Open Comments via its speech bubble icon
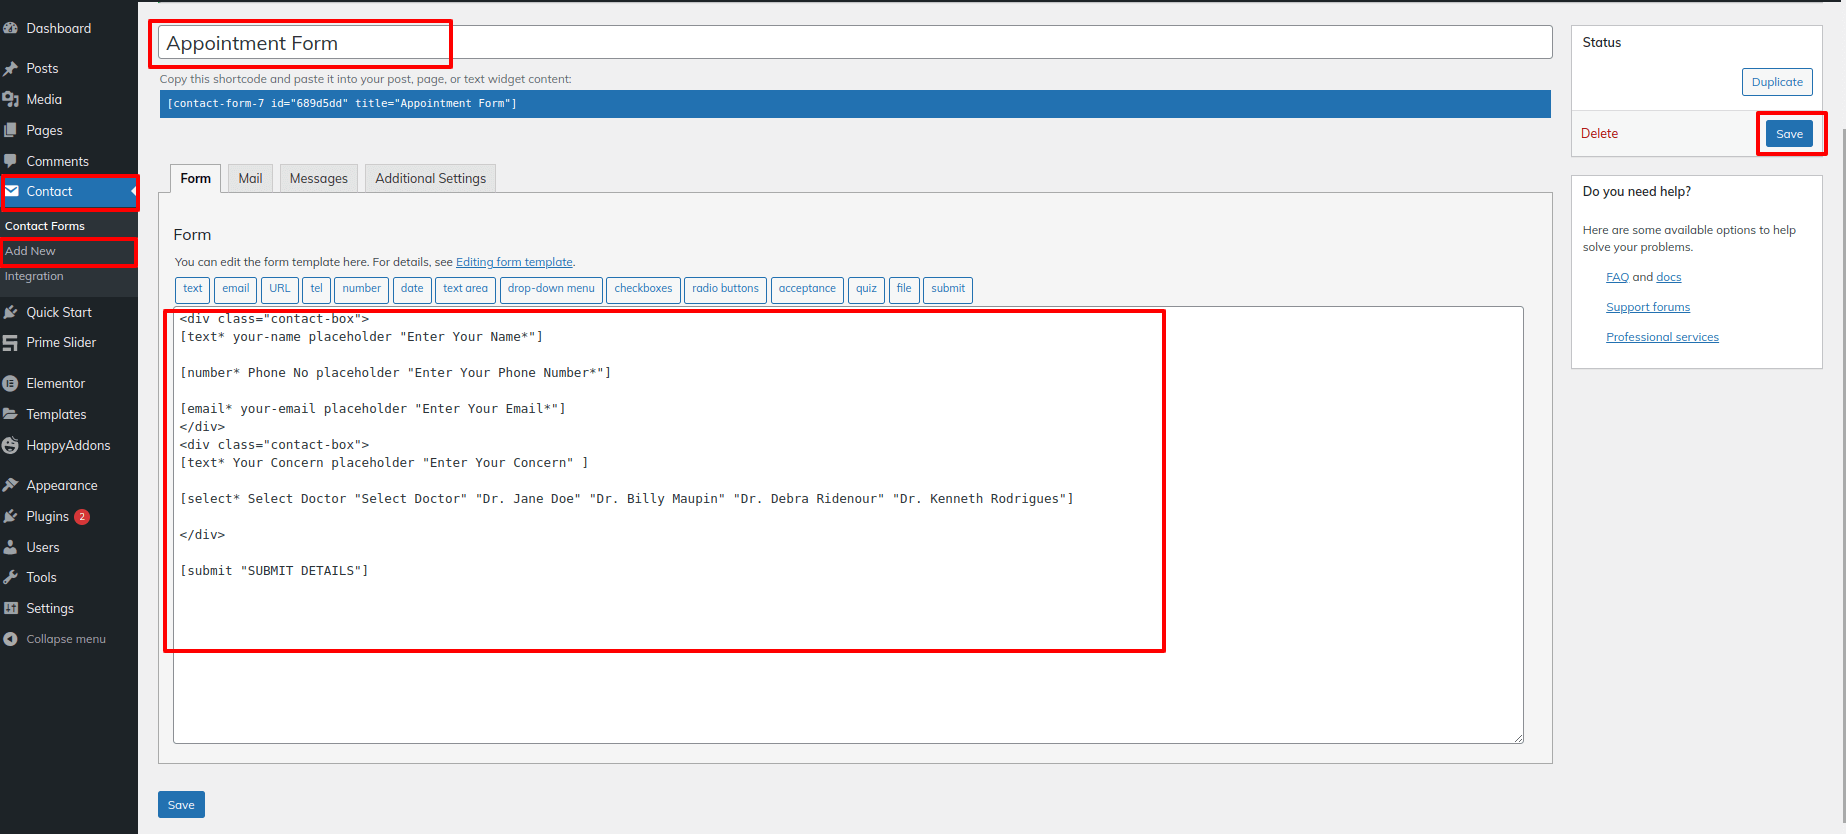 click(11, 161)
